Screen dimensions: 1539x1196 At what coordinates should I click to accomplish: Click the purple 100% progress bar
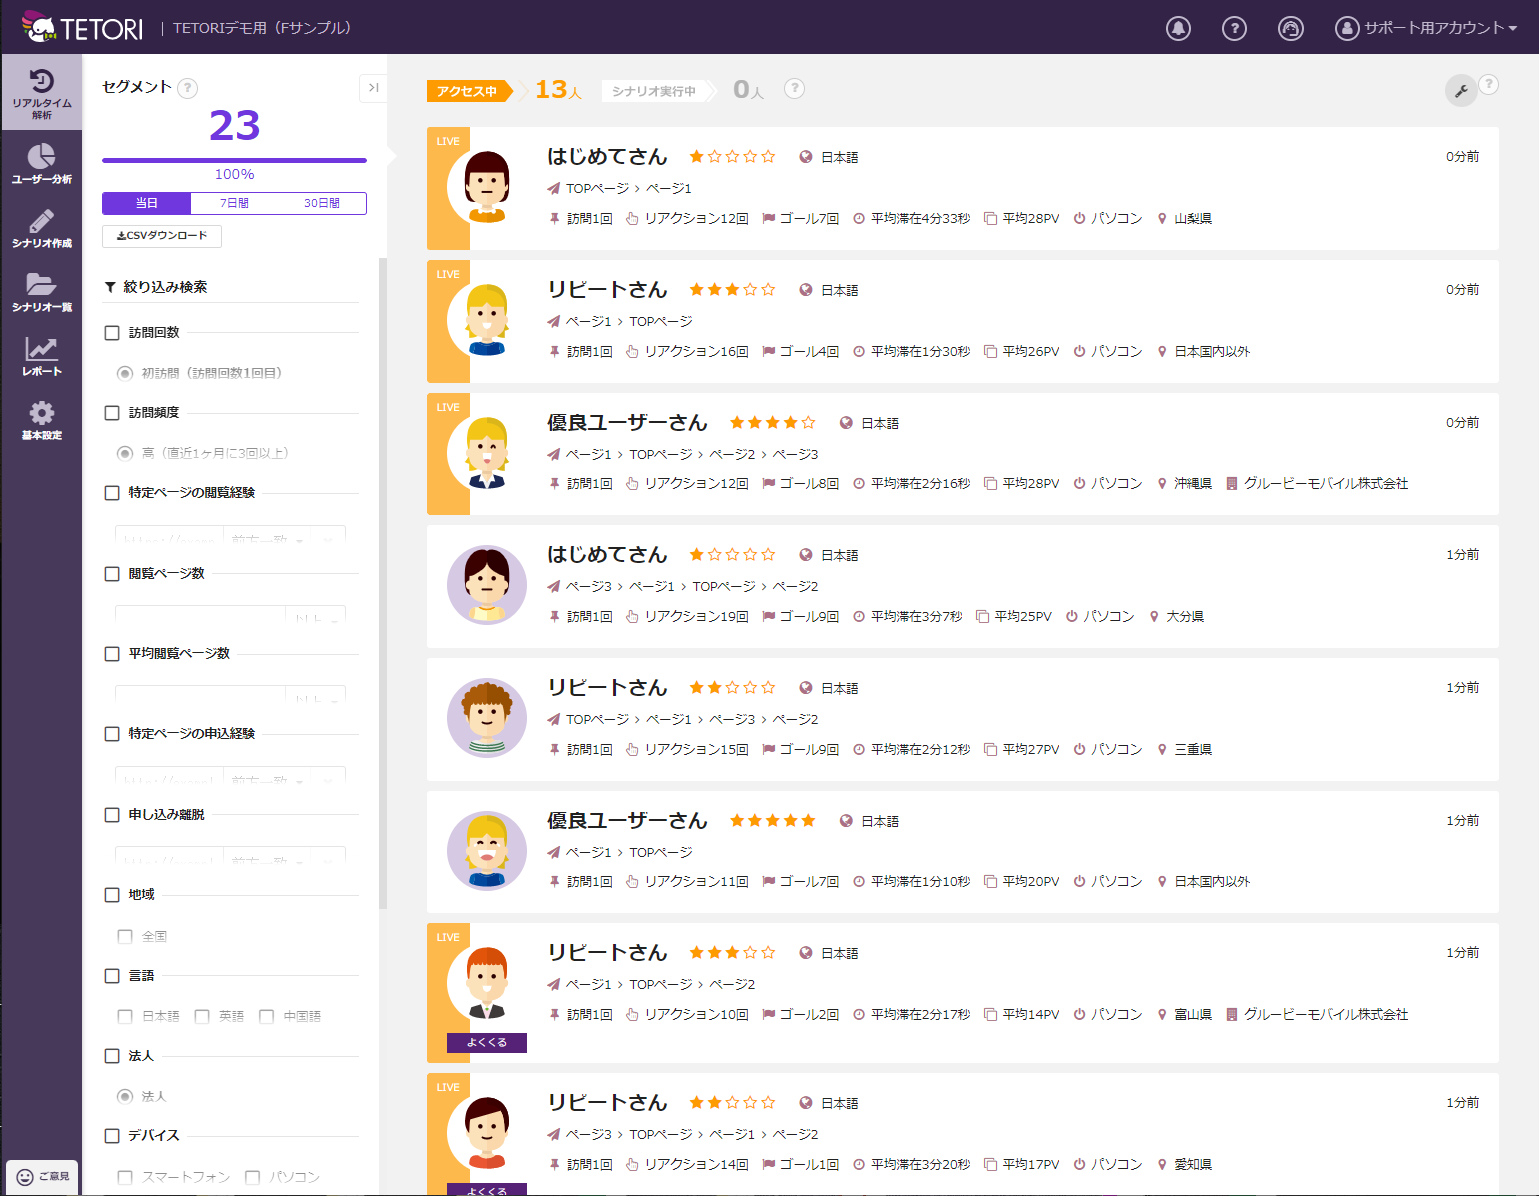pyautogui.click(x=233, y=159)
